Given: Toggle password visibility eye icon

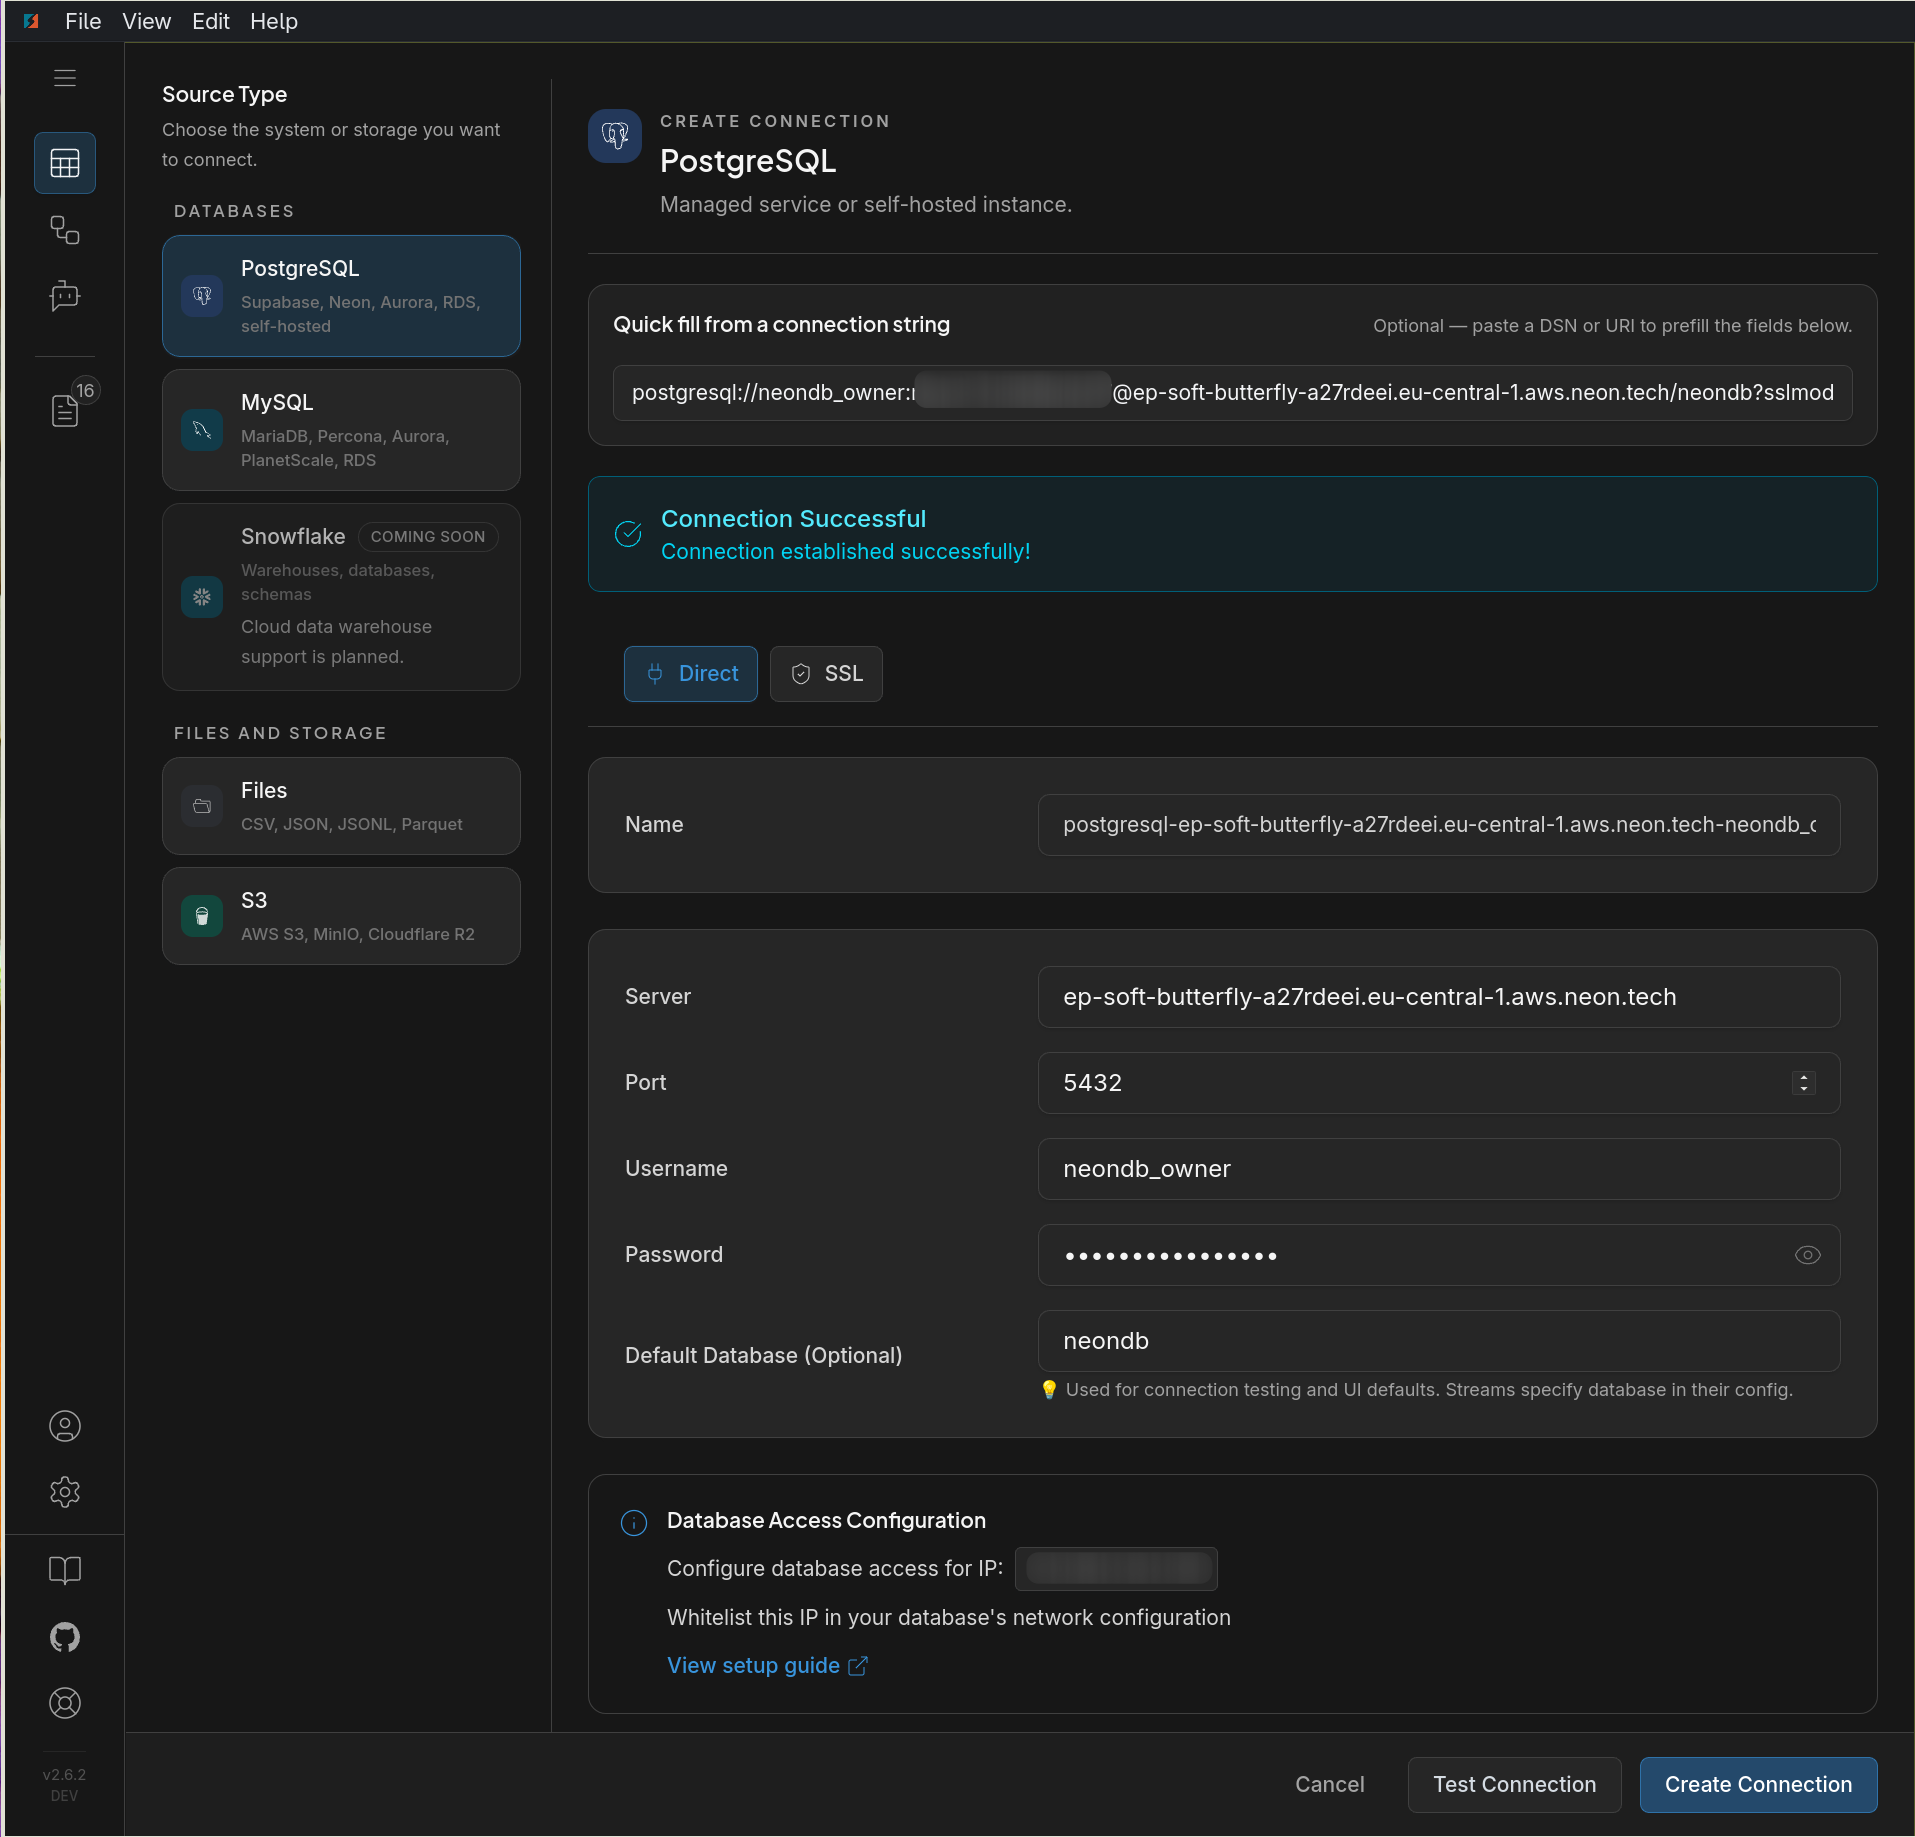Looking at the screenshot, I should [1808, 1255].
